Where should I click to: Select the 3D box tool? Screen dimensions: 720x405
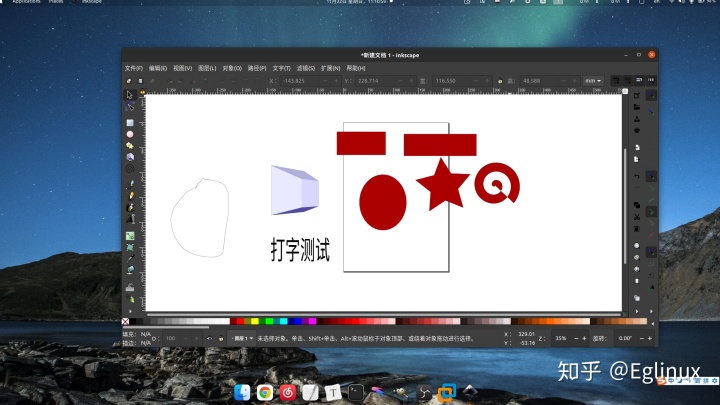pos(130,157)
